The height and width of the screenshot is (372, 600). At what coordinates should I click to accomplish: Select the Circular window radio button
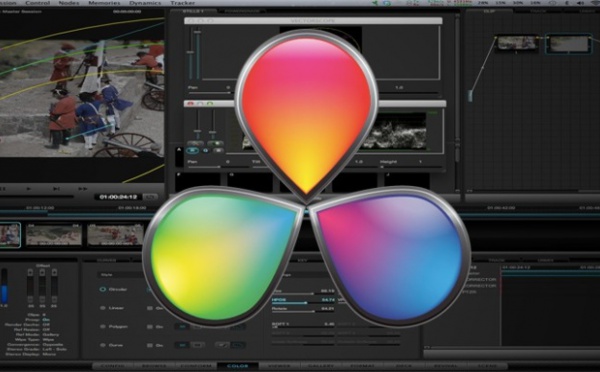tap(103, 289)
